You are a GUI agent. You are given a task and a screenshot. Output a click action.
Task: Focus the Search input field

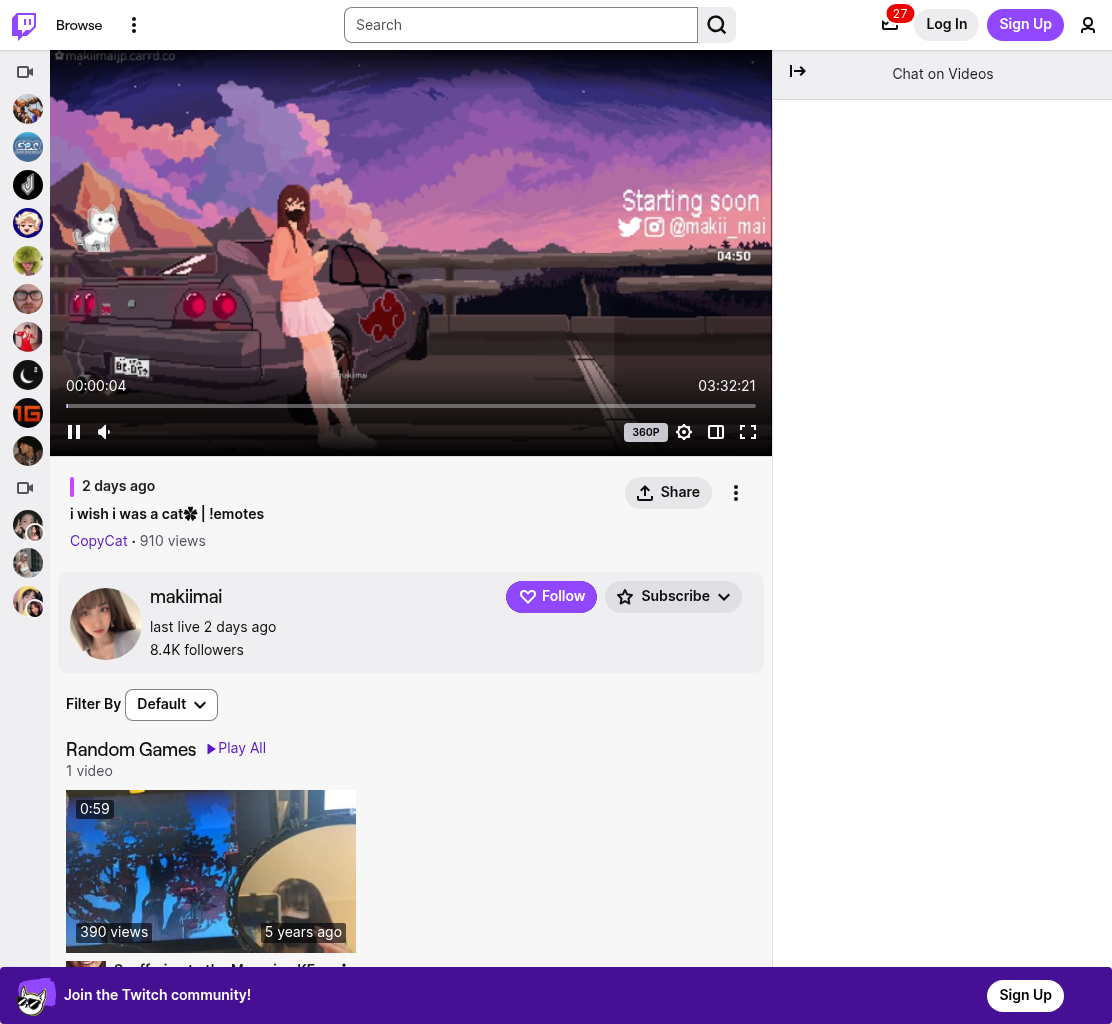tap(521, 25)
